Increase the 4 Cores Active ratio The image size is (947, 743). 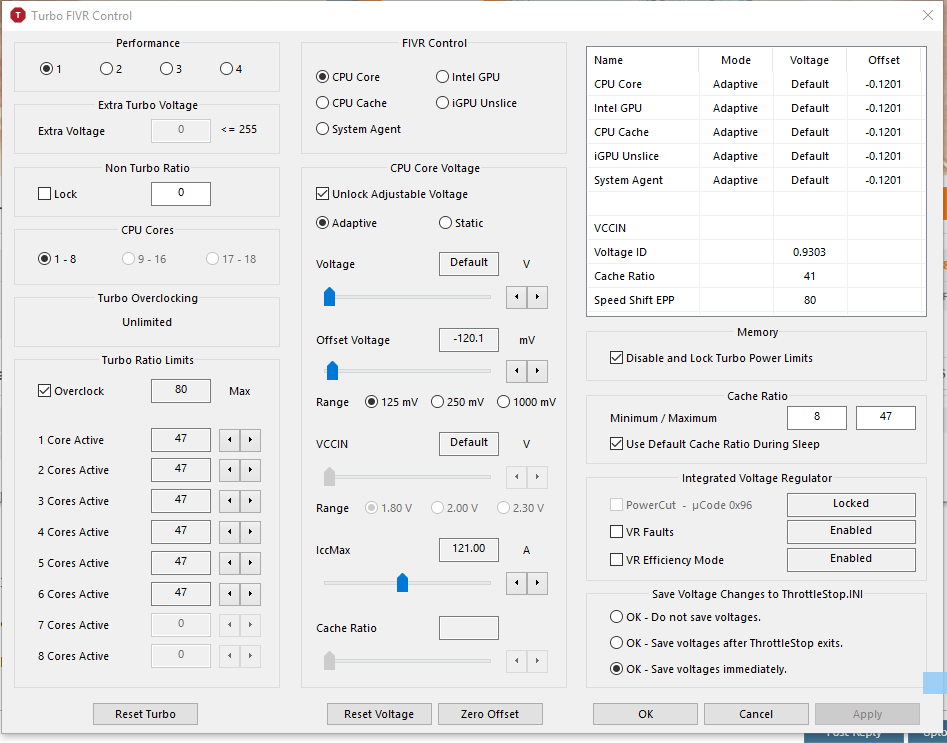(x=250, y=532)
